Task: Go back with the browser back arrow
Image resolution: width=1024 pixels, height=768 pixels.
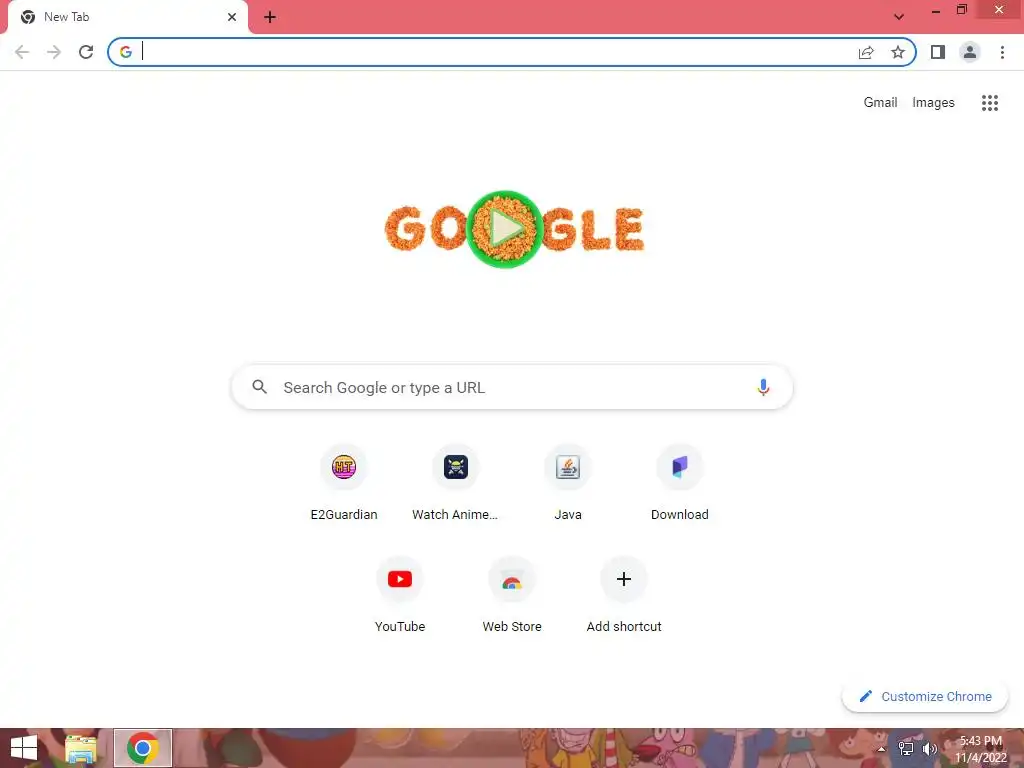Action: [22, 52]
